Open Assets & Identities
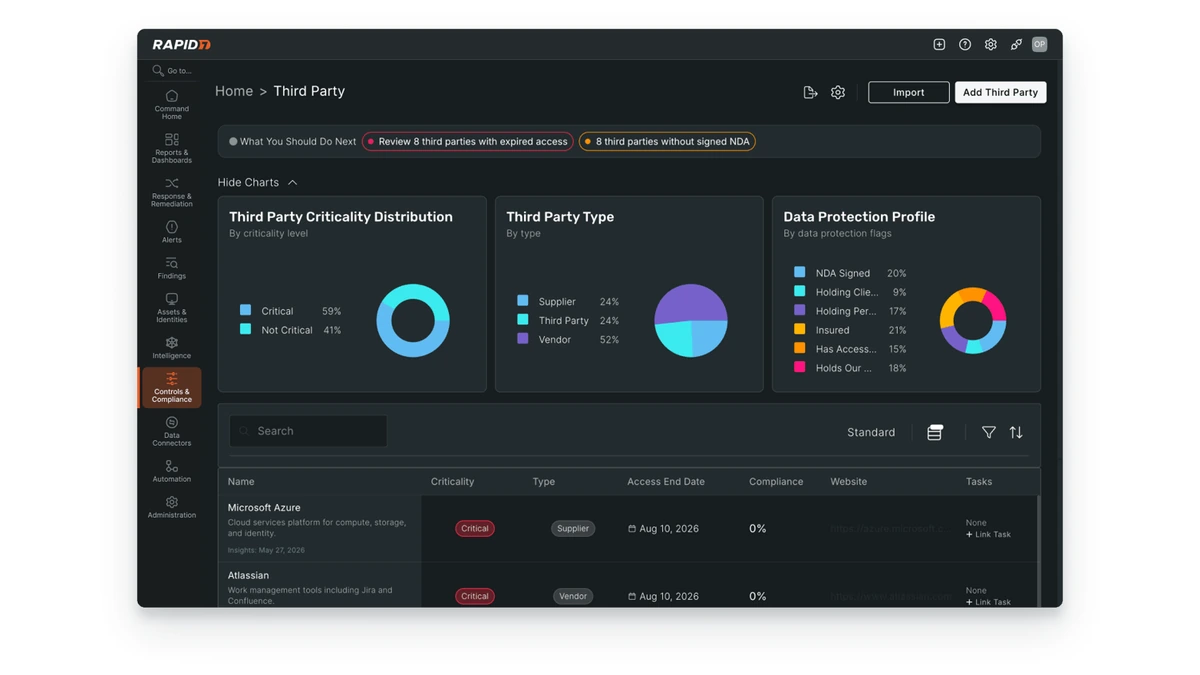Image resolution: width=1200 pixels, height=675 pixels. coord(171,308)
